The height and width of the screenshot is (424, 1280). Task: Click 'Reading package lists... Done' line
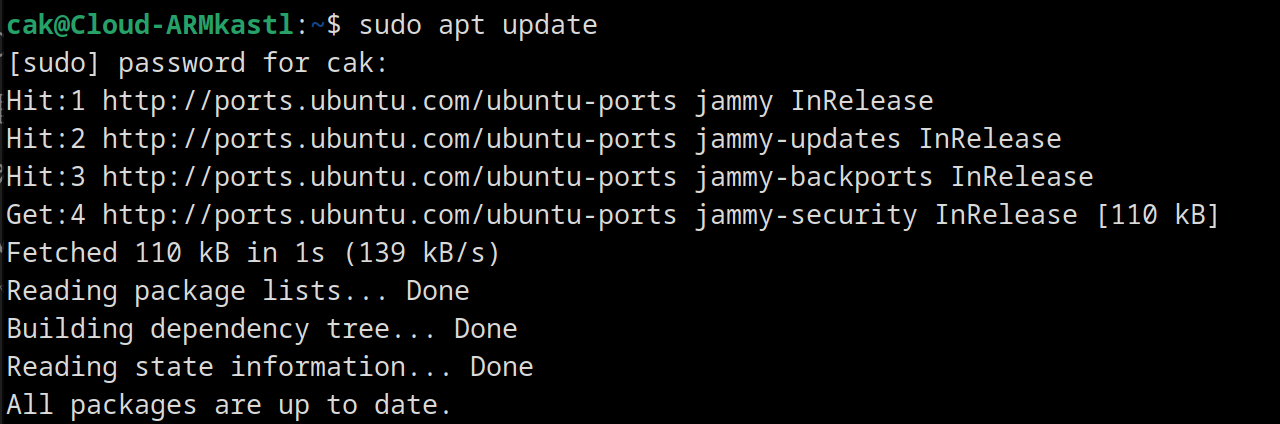click(238, 291)
